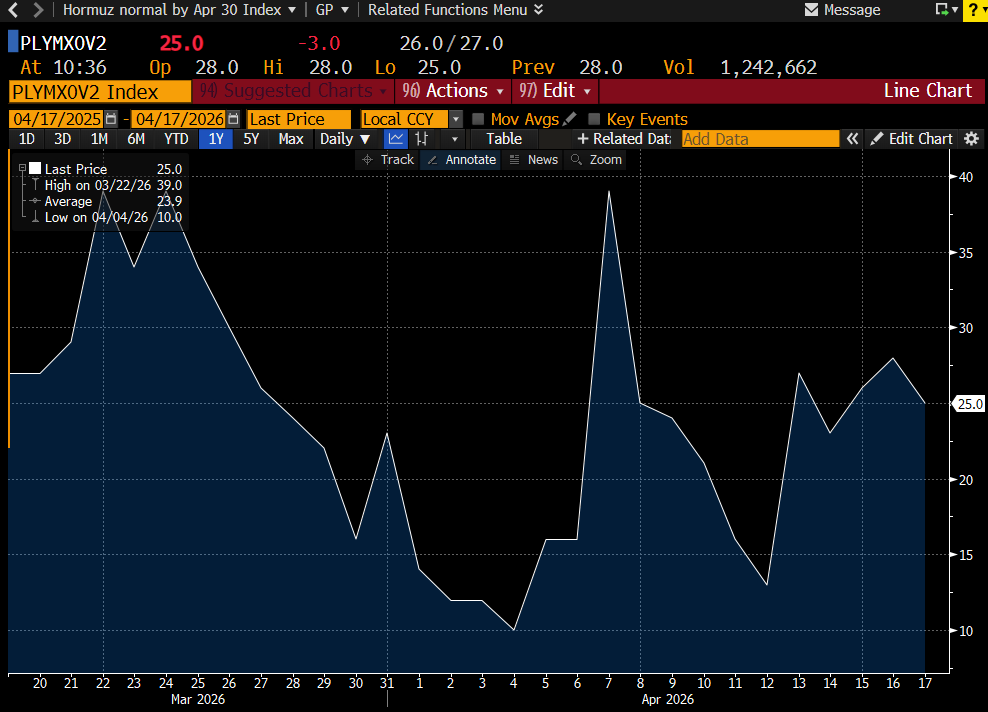This screenshot has width=988, height=712.
Task: Activate the Annotate tool
Action: pos(461,160)
